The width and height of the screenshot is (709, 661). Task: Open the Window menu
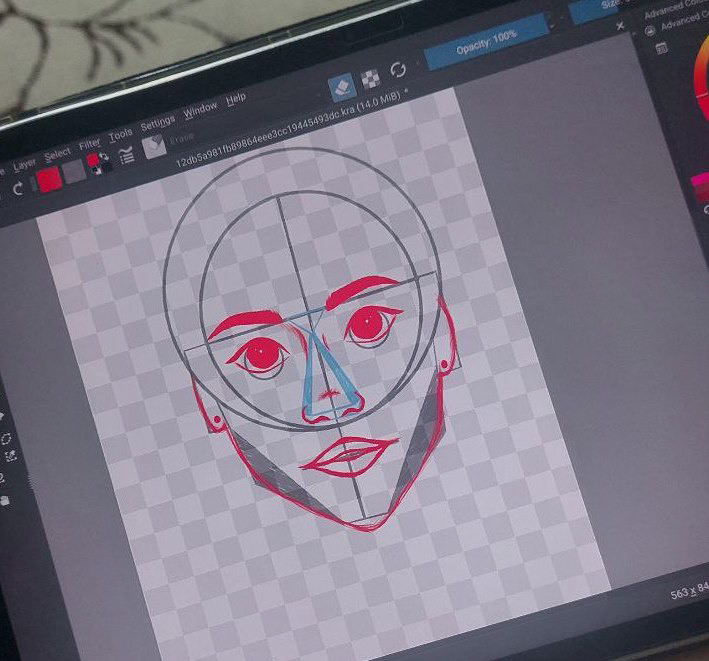[x=200, y=109]
